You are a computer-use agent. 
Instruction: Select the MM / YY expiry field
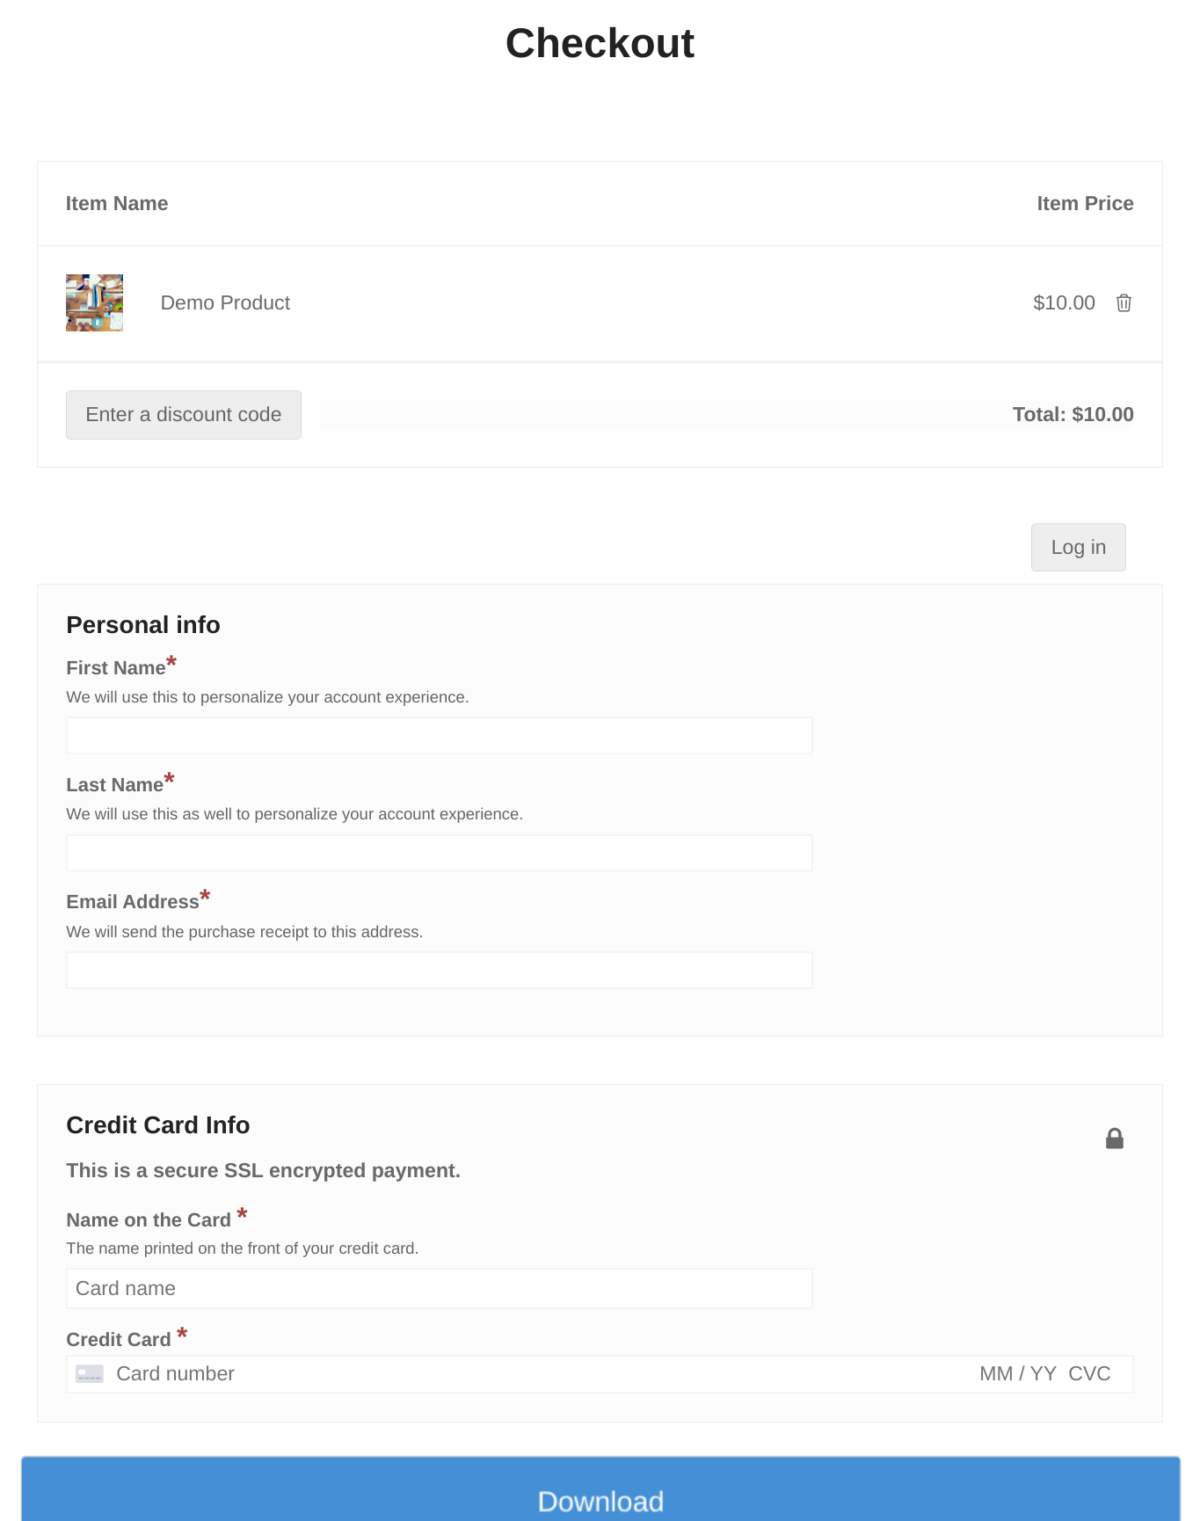(1018, 1374)
